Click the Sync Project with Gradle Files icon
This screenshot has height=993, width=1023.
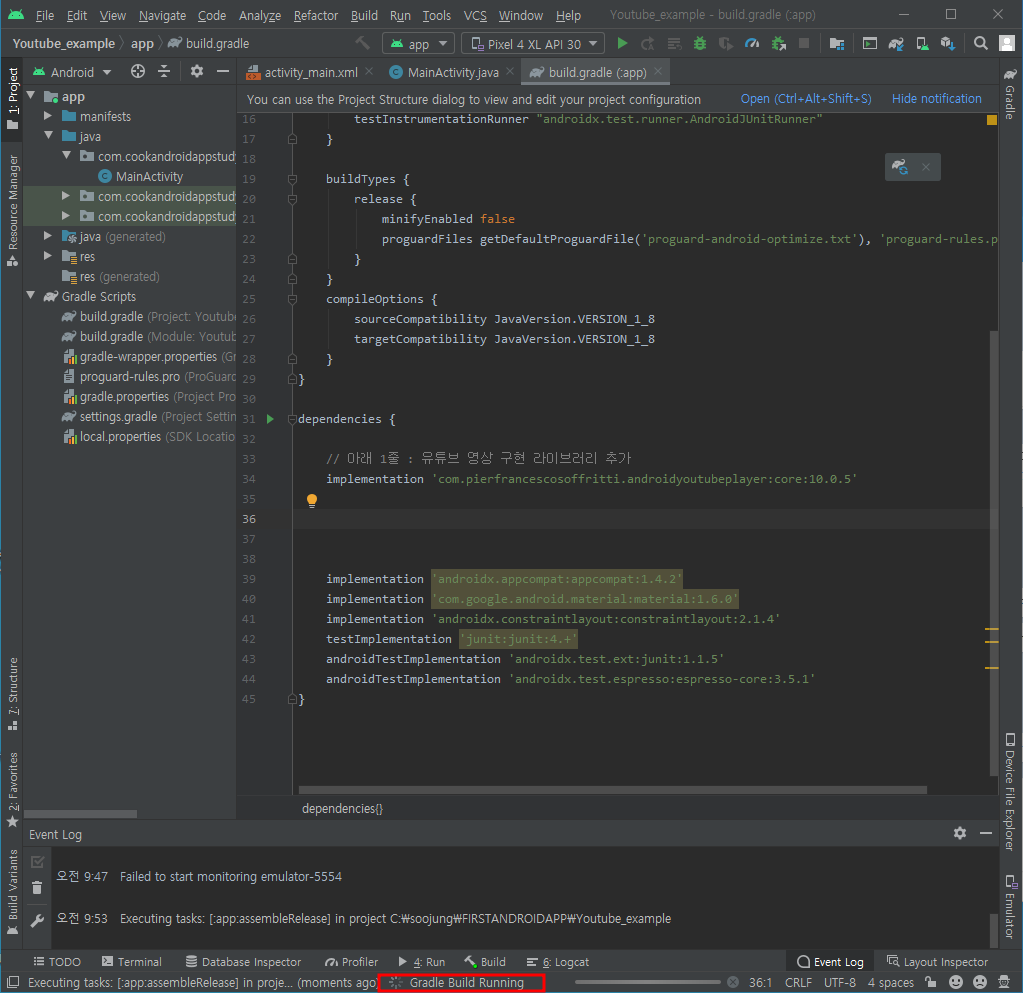point(896,44)
